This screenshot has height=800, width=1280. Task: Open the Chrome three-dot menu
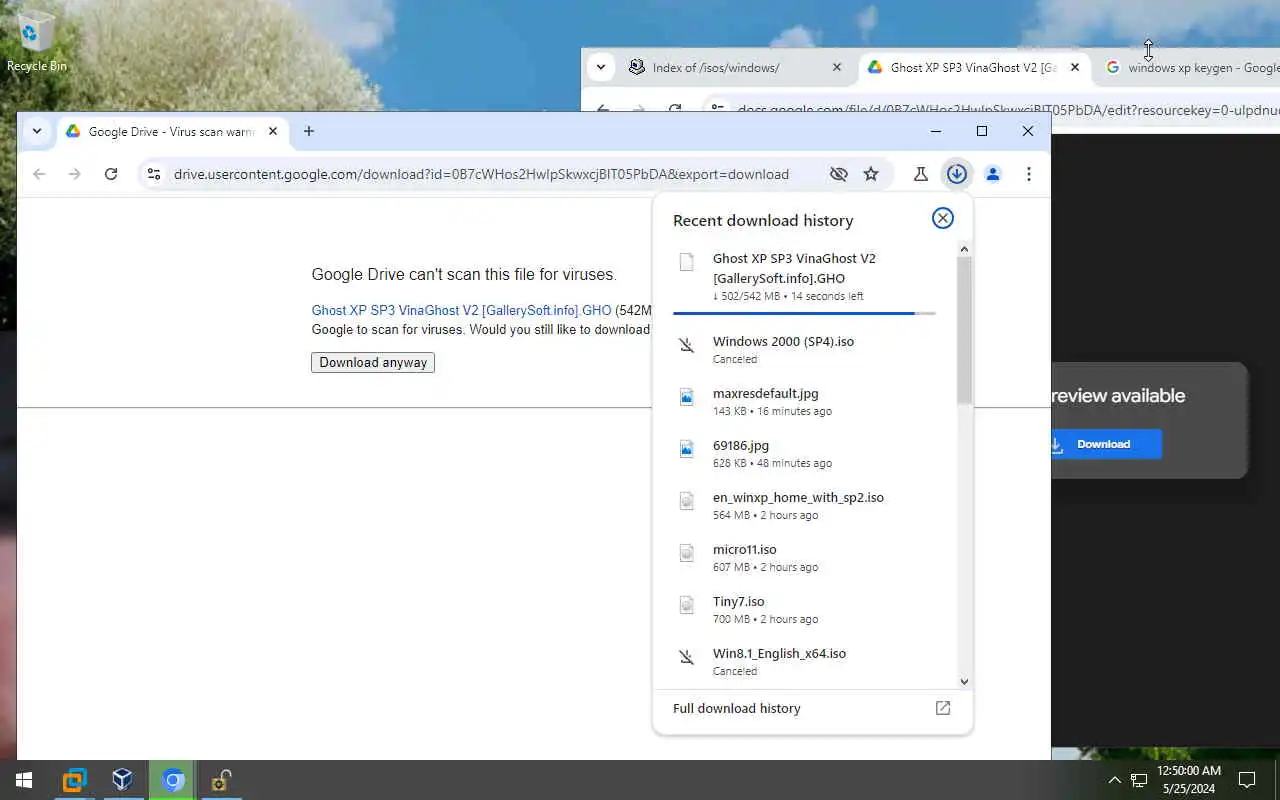(1029, 174)
